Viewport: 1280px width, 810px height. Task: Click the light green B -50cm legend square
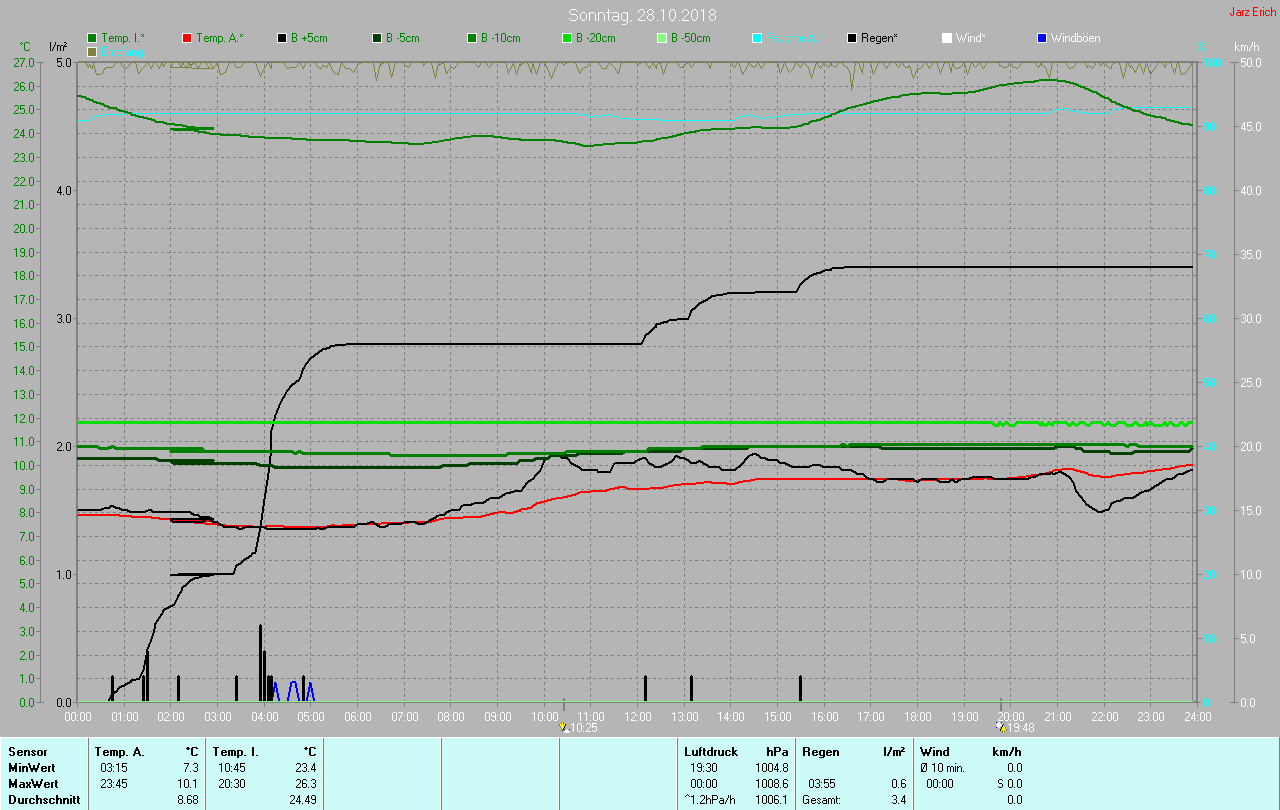662,38
